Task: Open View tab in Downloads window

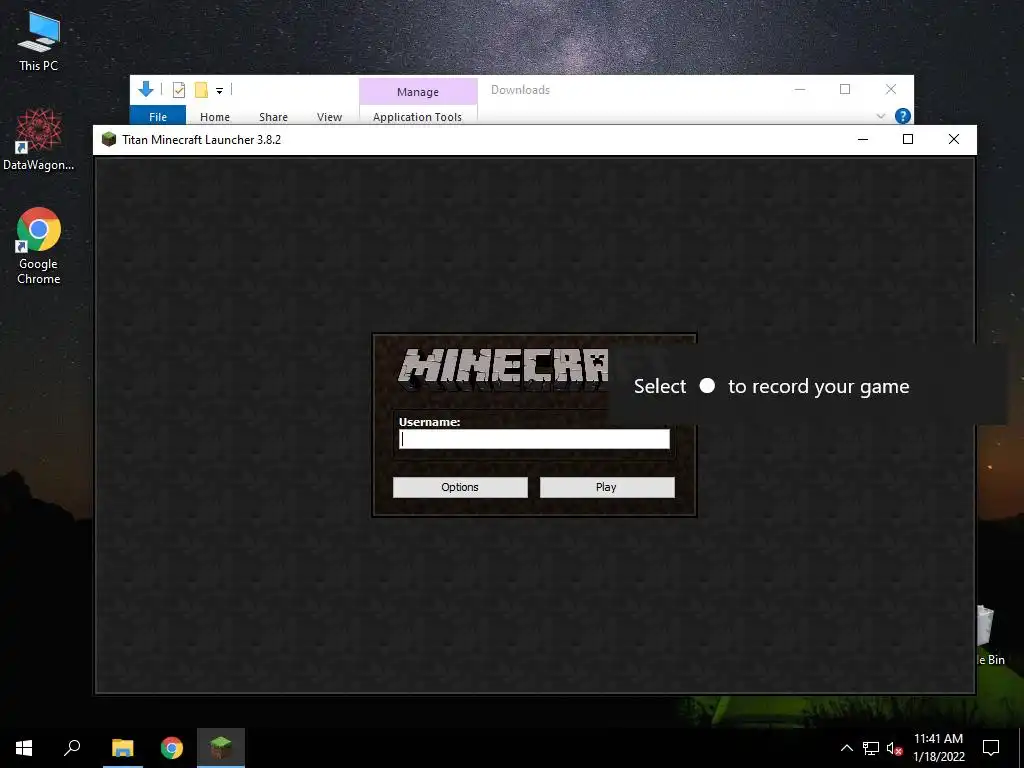Action: point(329,117)
